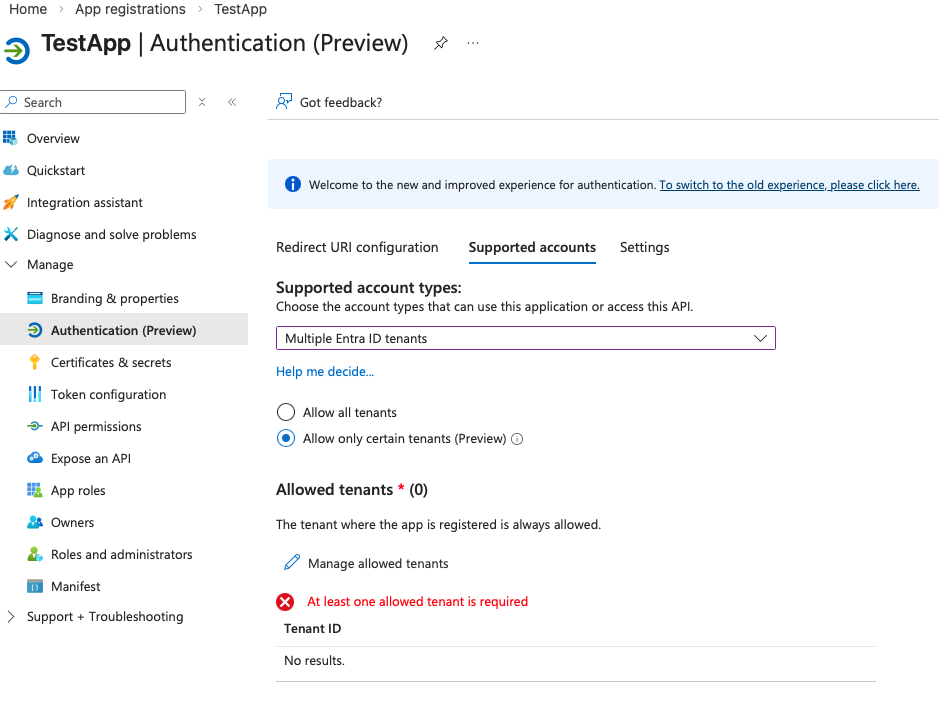Screen dimensions: 939x720
Task: Select Allow only certain tenants radio button
Action: pyautogui.click(x=286, y=438)
